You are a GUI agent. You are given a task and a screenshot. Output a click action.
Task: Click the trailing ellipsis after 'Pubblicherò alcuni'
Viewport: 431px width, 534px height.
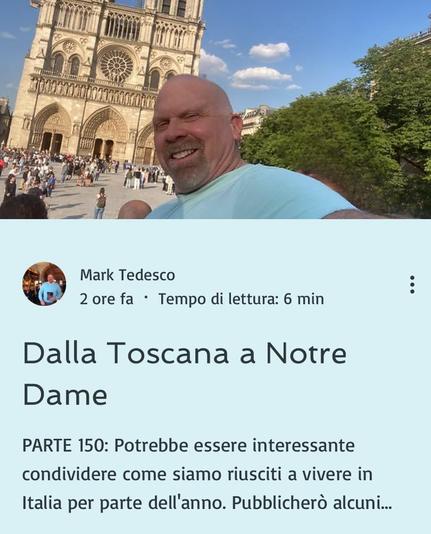click(x=386, y=503)
